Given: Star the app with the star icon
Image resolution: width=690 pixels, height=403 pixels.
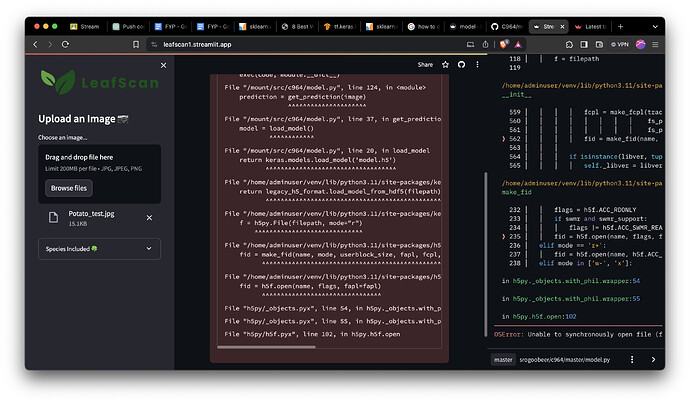Looking at the screenshot, I should pyautogui.click(x=445, y=65).
